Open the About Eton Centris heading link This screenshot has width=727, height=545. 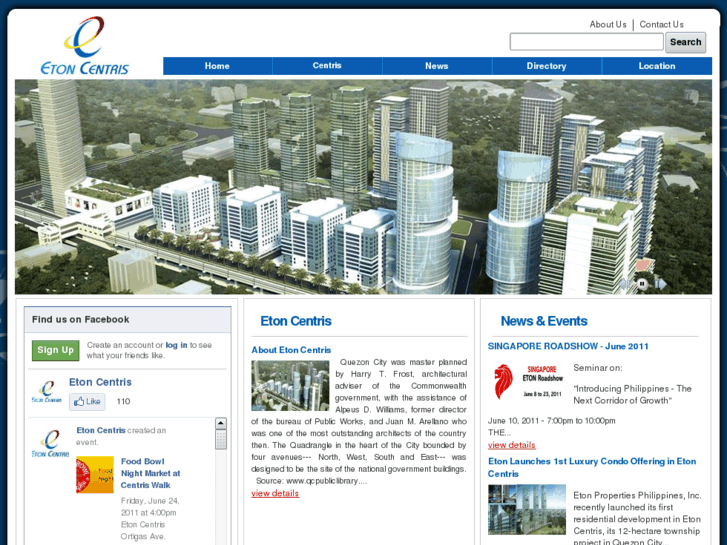(291, 350)
